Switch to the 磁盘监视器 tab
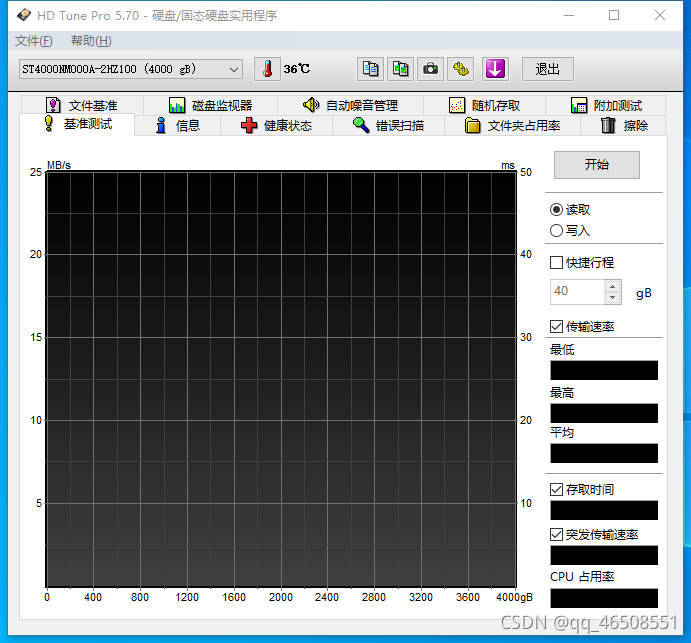691x643 pixels. click(211, 105)
